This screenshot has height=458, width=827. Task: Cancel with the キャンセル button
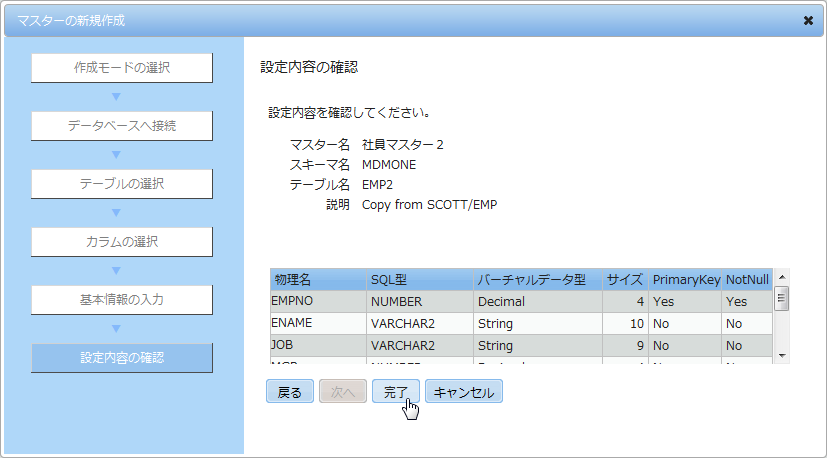tap(464, 392)
